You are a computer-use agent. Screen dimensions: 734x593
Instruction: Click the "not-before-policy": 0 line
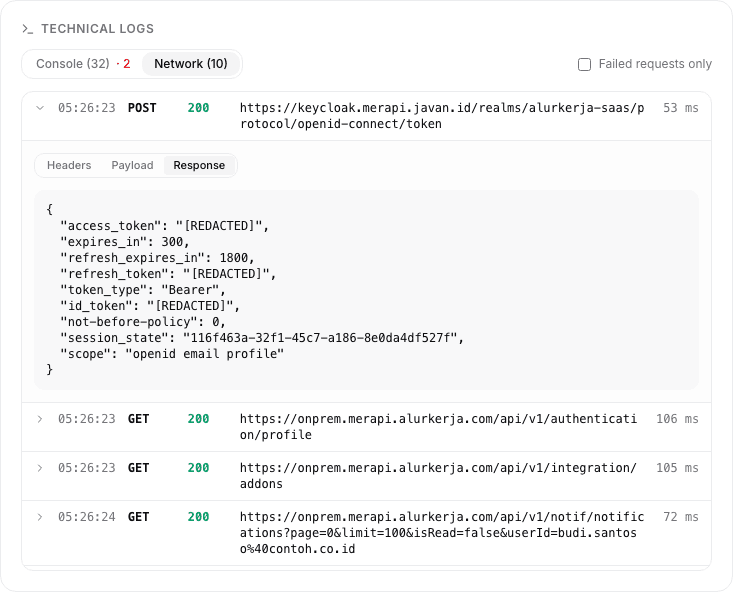click(x=143, y=322)
